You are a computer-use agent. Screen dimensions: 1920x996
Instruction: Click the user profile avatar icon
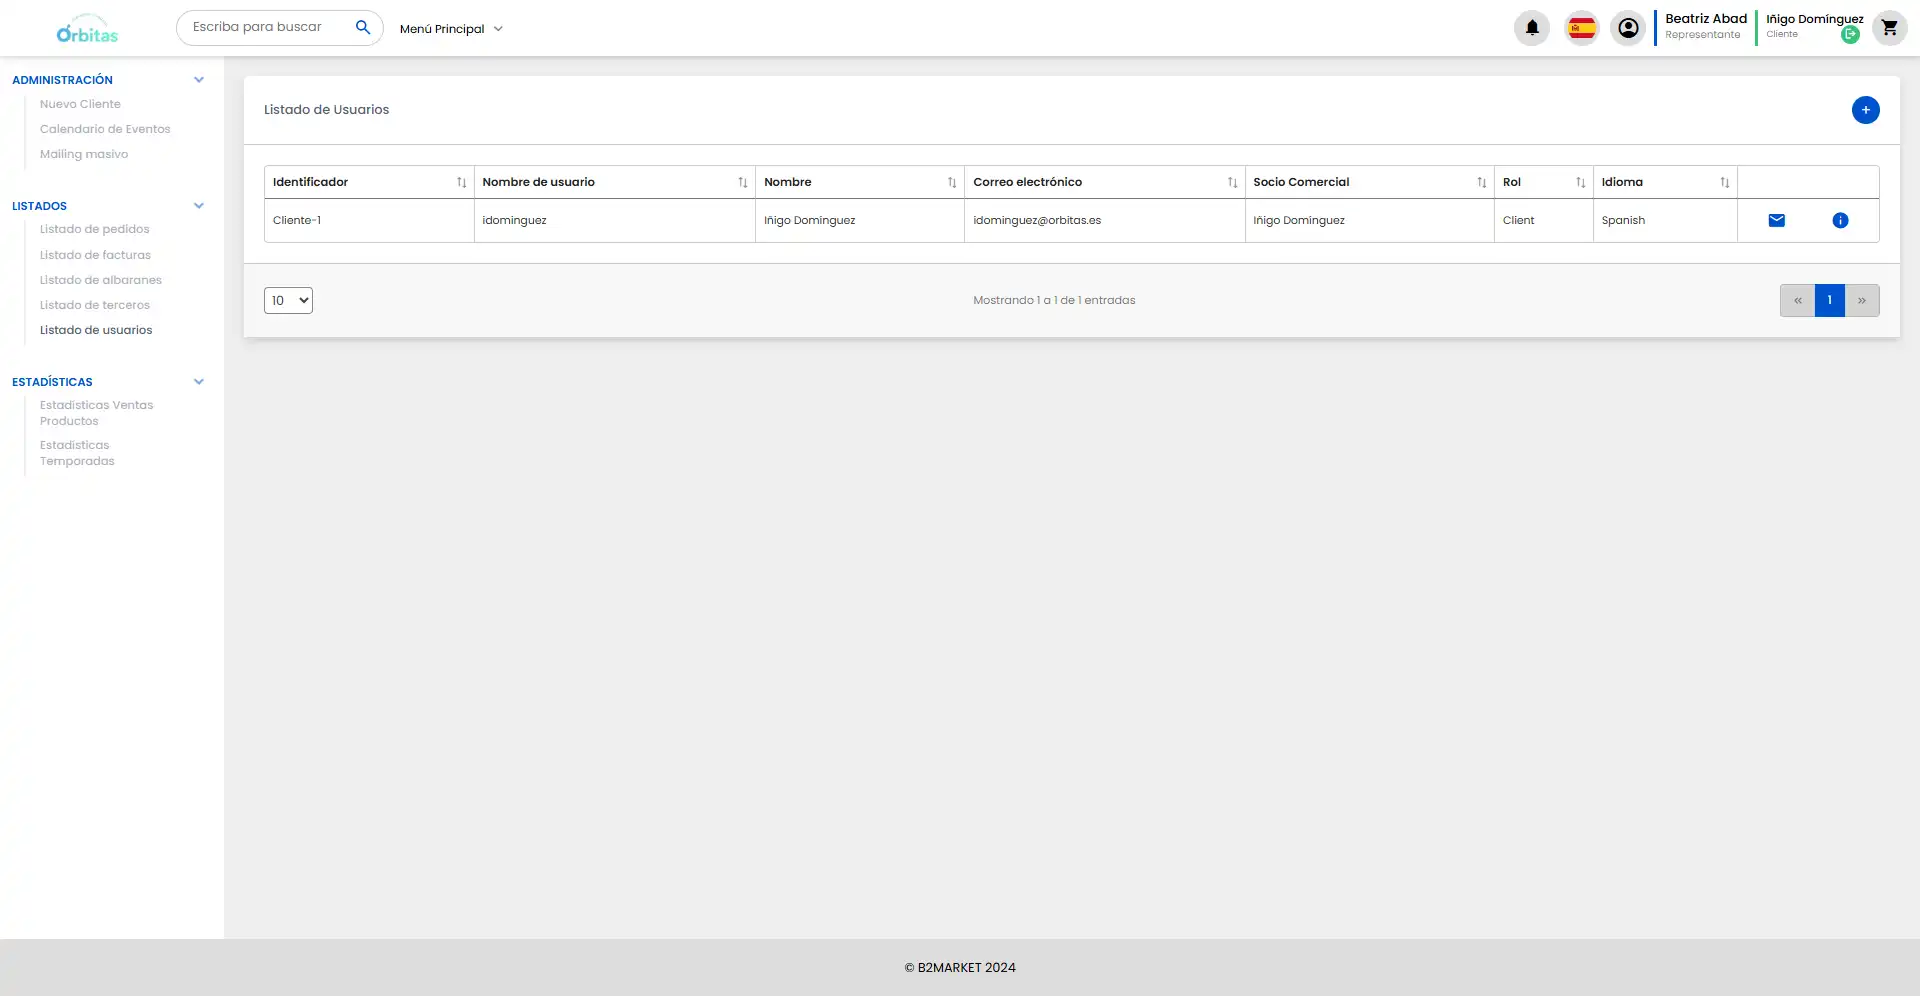click(1628, 28)
